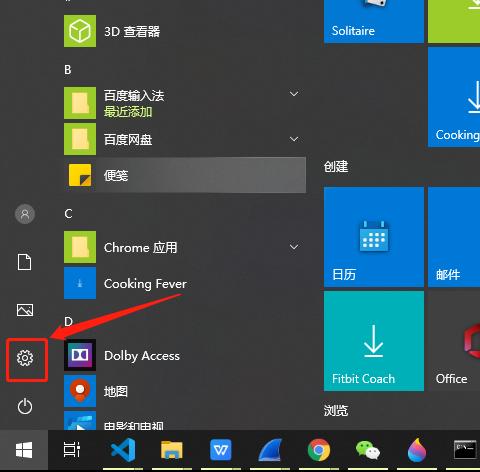This screenshot has width=480, height=472.
Task: Open the Pictures folder icon in sidebar
Action: pos(25,310)
